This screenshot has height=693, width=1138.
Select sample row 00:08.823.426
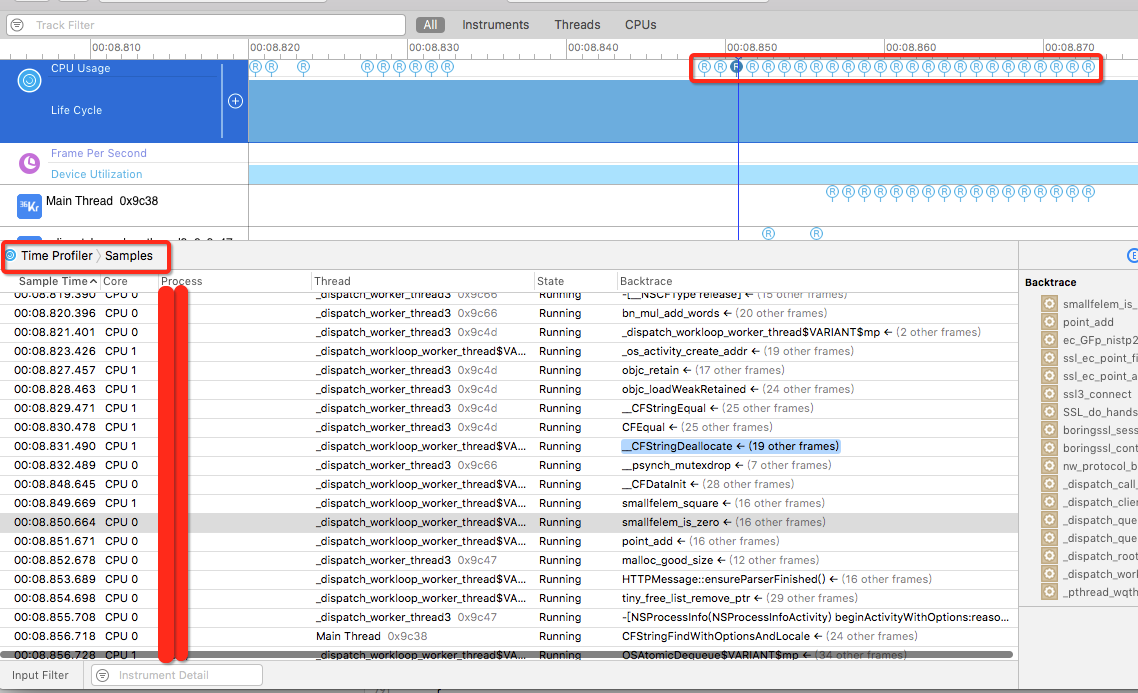pos(508,351)
